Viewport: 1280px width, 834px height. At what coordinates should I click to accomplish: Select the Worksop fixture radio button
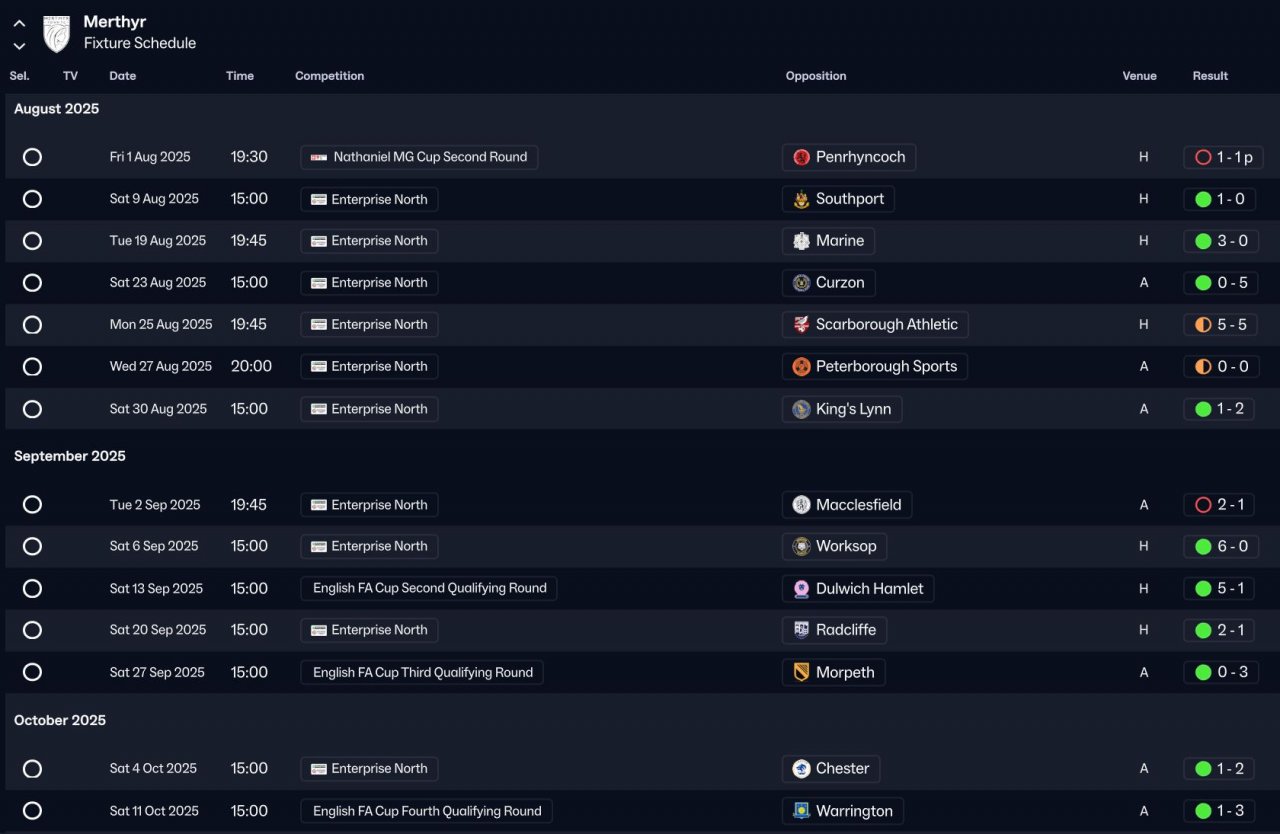coord(32,547)
